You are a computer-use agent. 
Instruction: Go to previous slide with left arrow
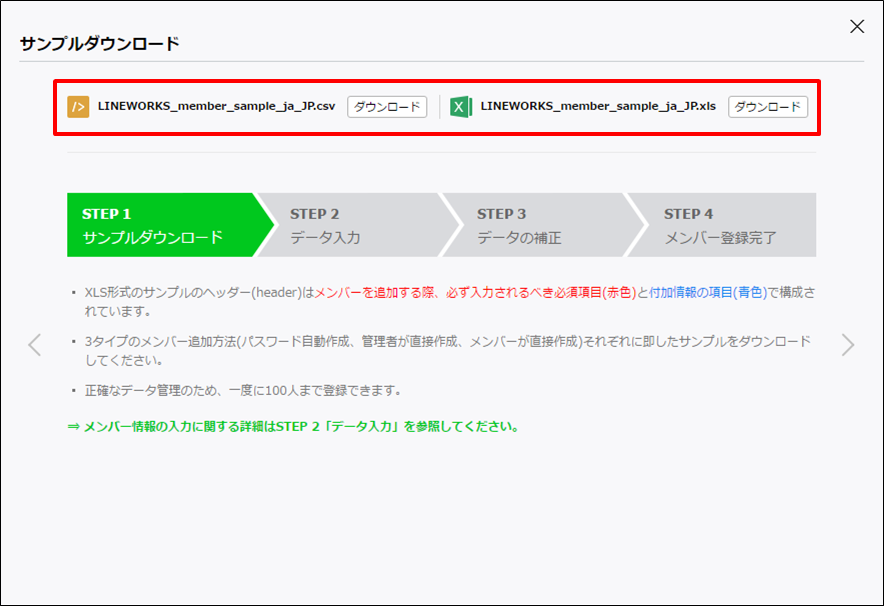pos(35,345)
